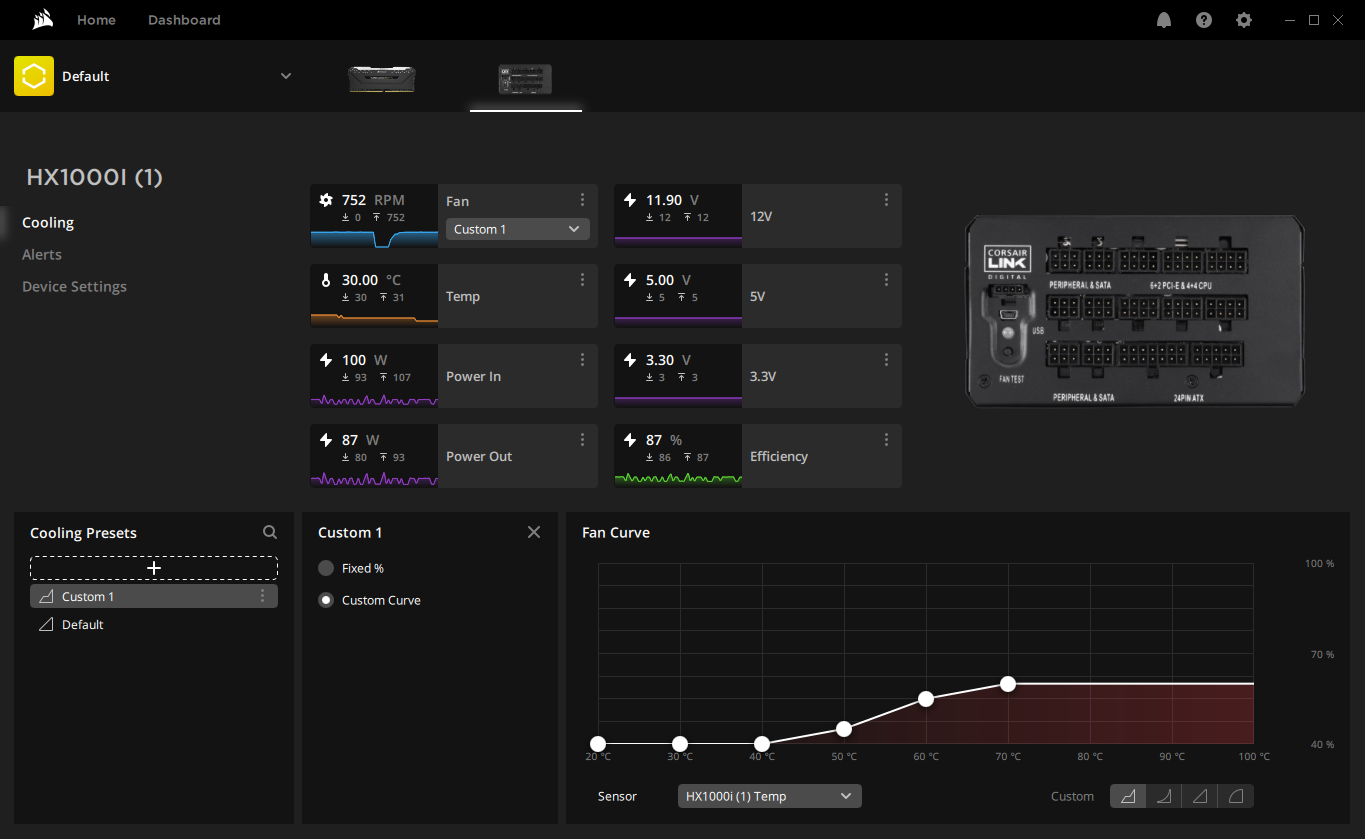
Task: Apply the first custom curve shape preset
Action: [x=1128, y=796]
